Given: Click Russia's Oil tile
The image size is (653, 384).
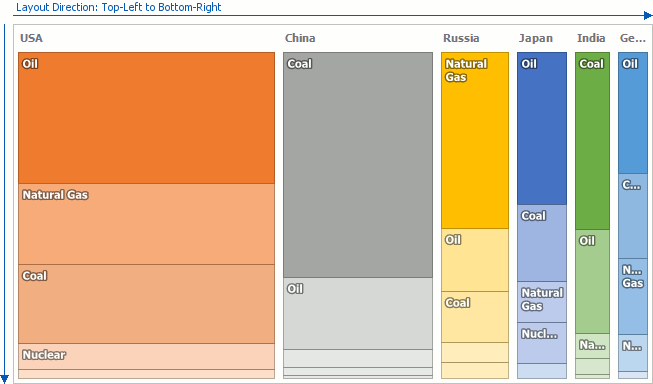Looking at the screenshot, I should 475,260.
